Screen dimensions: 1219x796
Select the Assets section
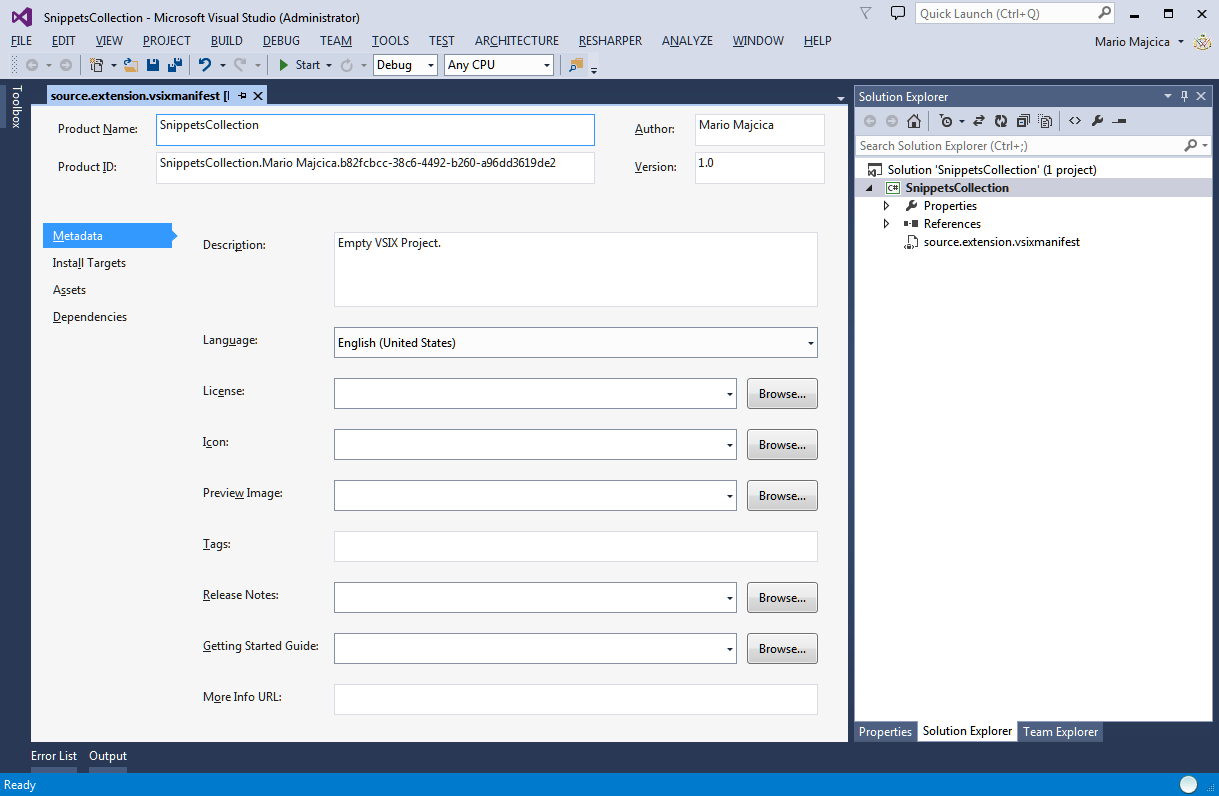coord(69,290)
